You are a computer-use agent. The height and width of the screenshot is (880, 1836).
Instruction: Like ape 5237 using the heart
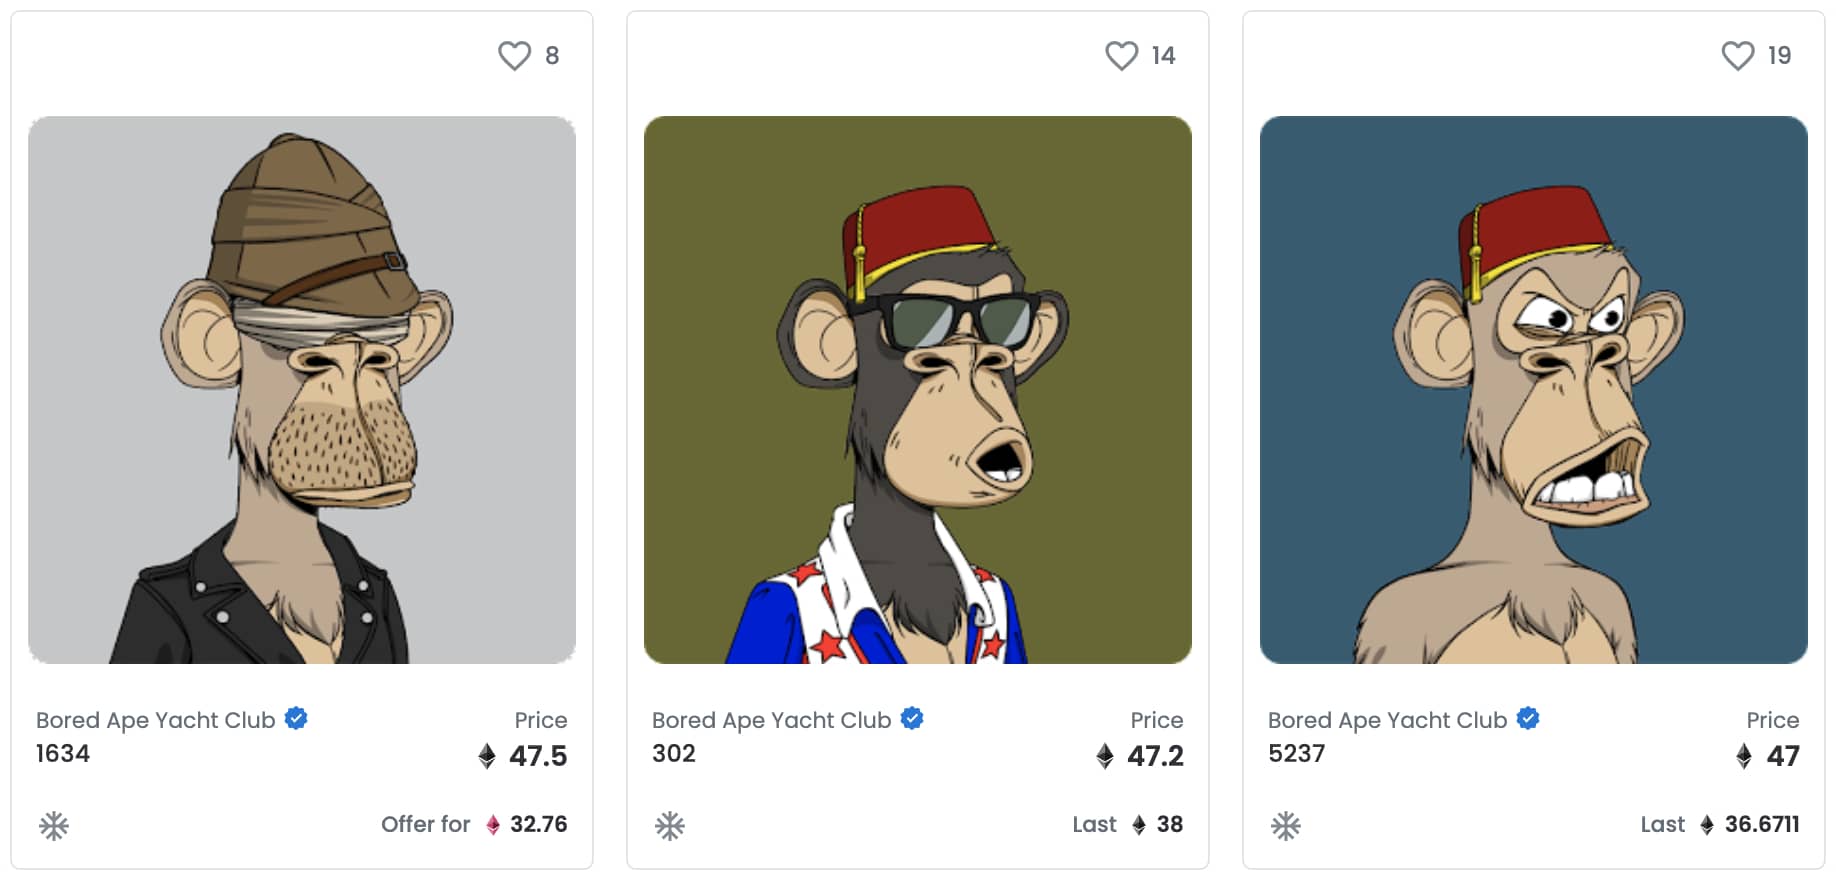(x=1737, y=56)
